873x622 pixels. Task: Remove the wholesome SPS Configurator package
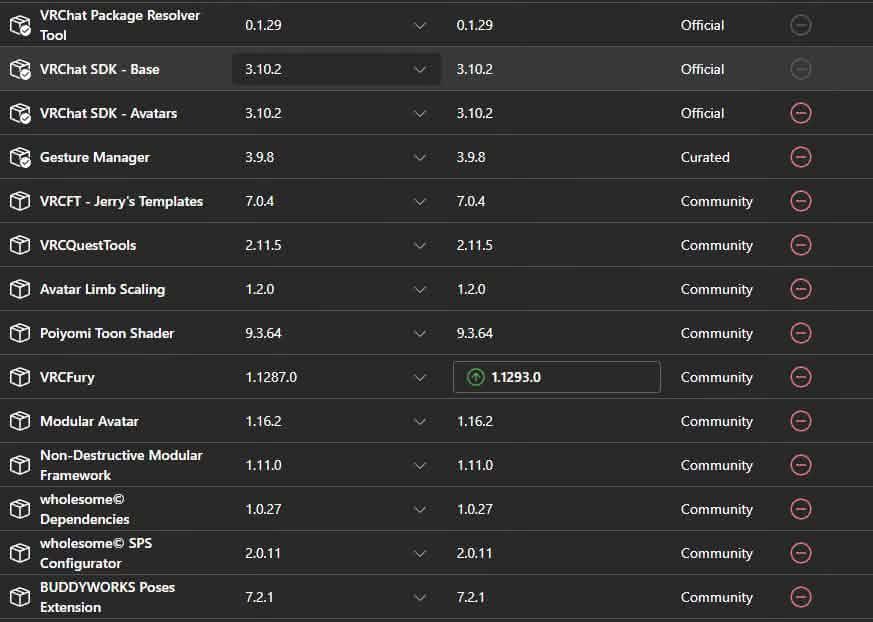pos(801,553)
